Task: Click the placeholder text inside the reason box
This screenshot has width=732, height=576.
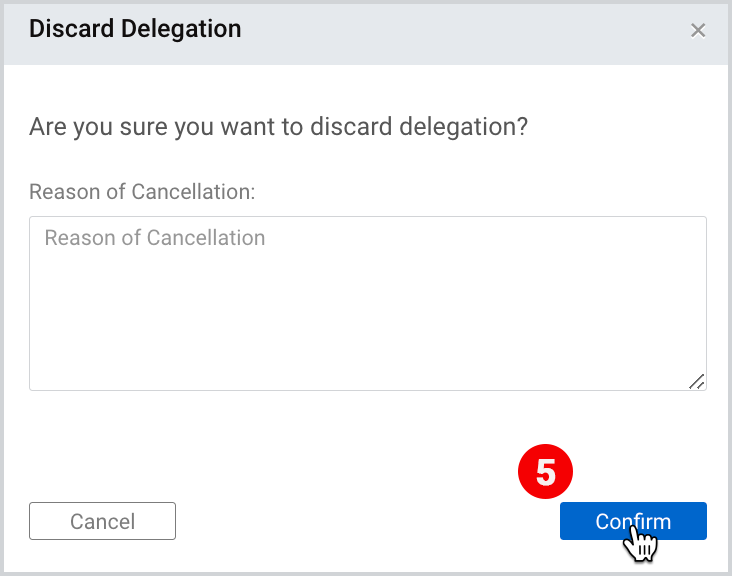Action: pyautogui.click(x=155, y=238)
